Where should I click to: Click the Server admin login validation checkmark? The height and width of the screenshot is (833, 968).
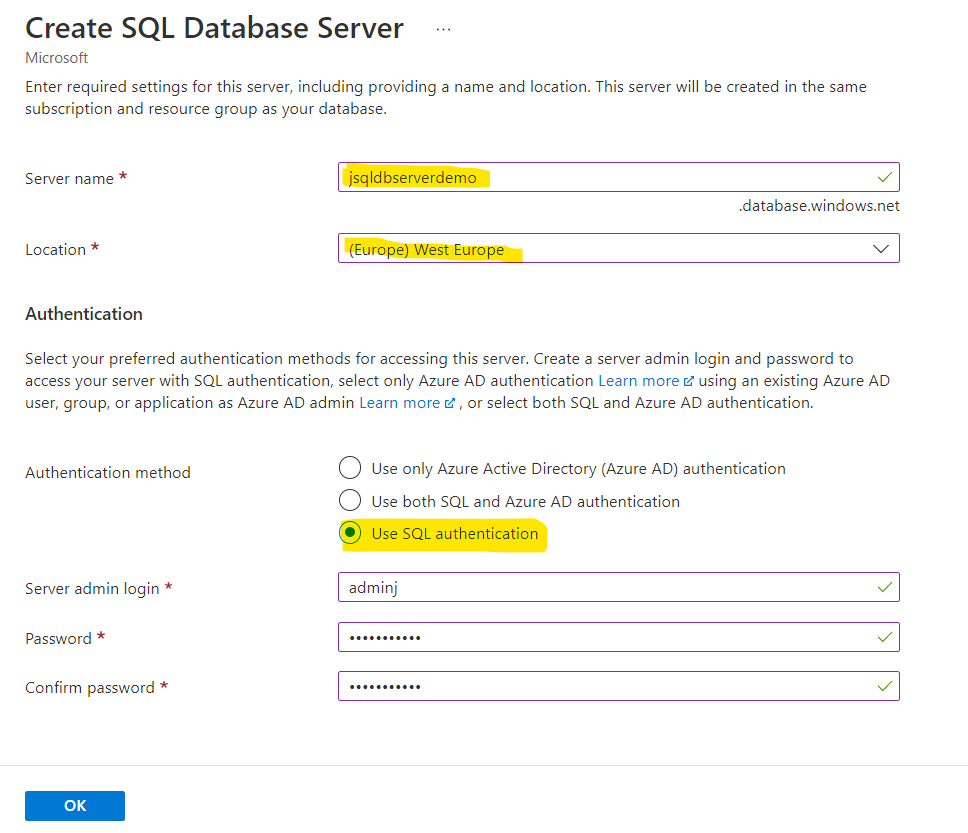pyautogui.click(x=883, y=587)
